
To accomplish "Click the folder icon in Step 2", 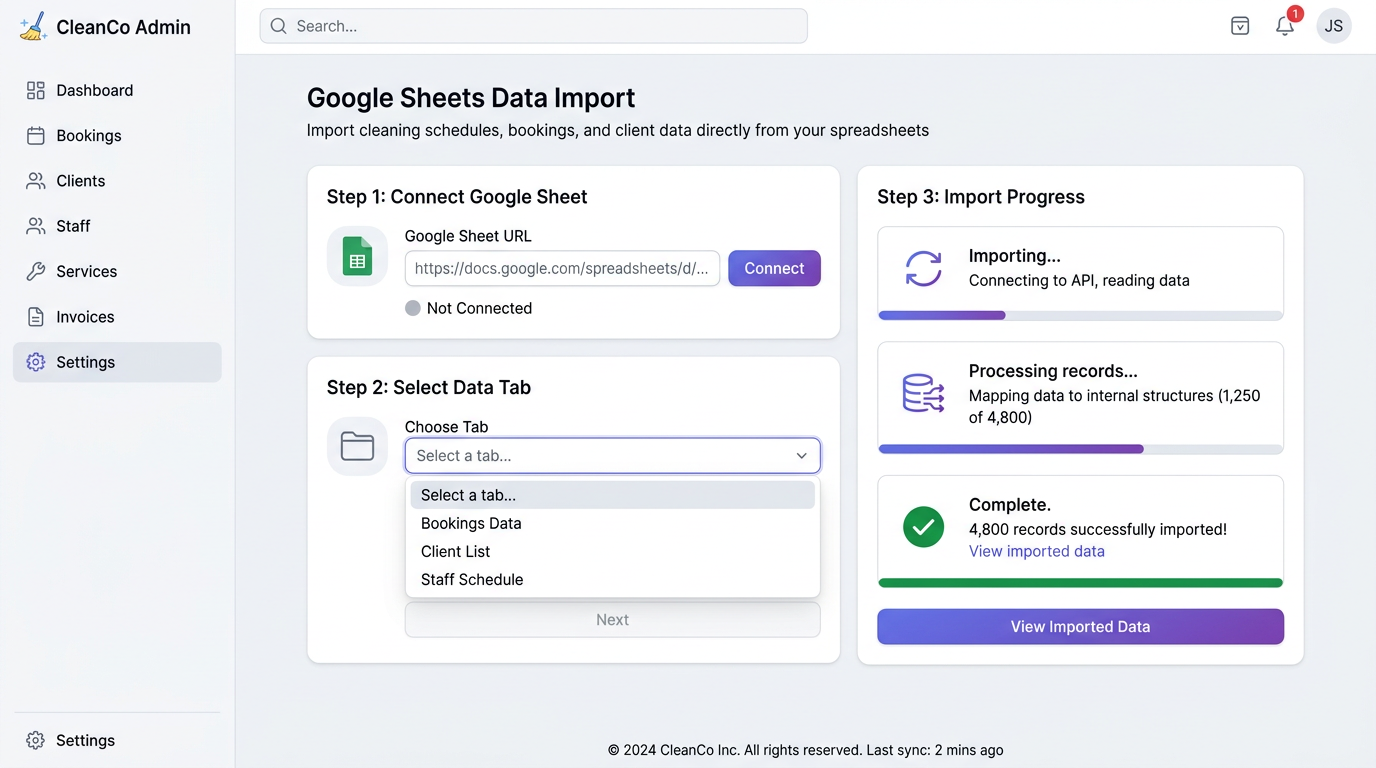I will [357, 446].
